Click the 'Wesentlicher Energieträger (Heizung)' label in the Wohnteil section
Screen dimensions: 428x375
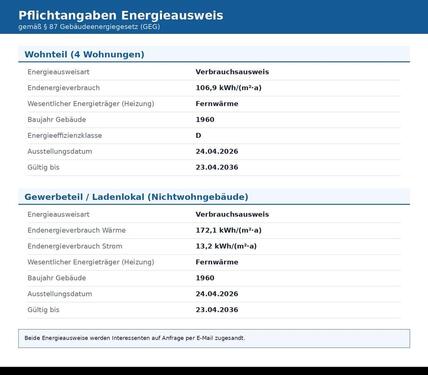coord(91,104)
